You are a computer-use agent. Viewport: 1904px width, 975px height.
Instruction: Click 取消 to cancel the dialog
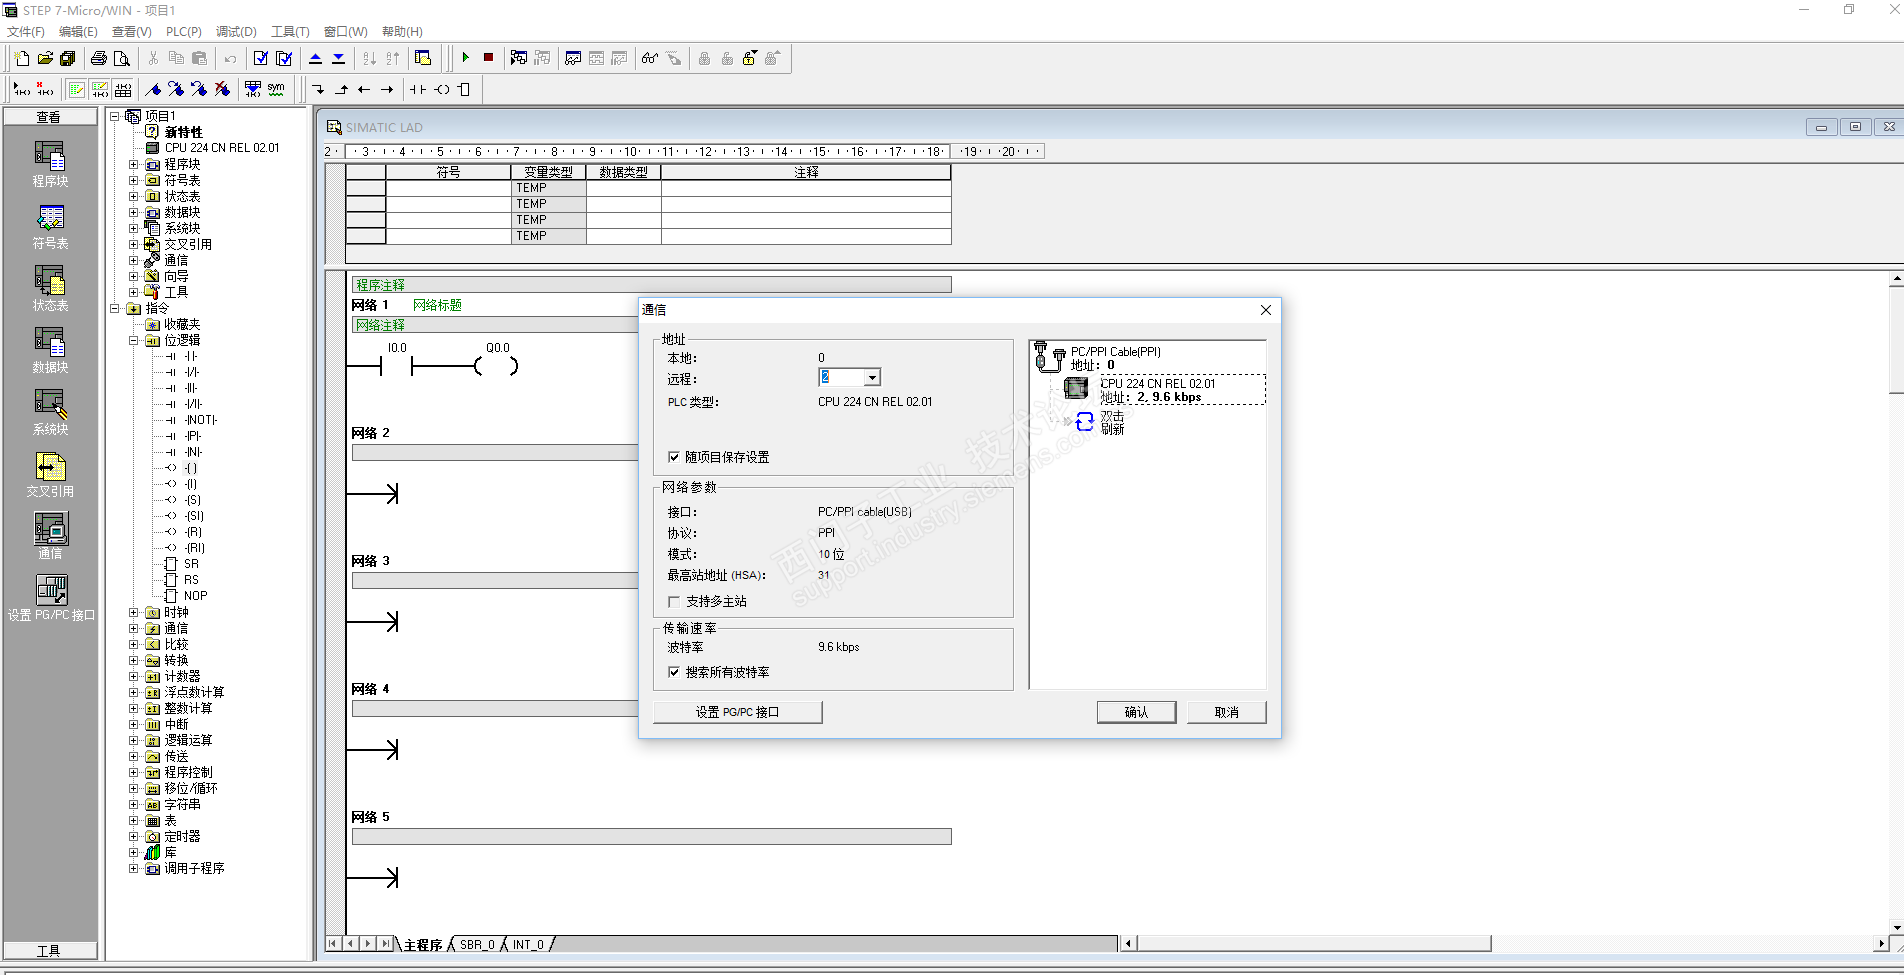coord(1227,712)
